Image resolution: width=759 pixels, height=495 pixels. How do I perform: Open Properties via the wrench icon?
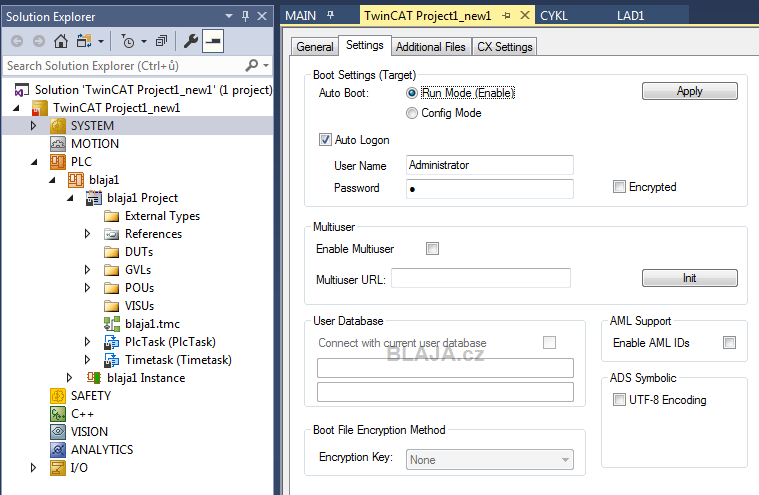(191, 41)
